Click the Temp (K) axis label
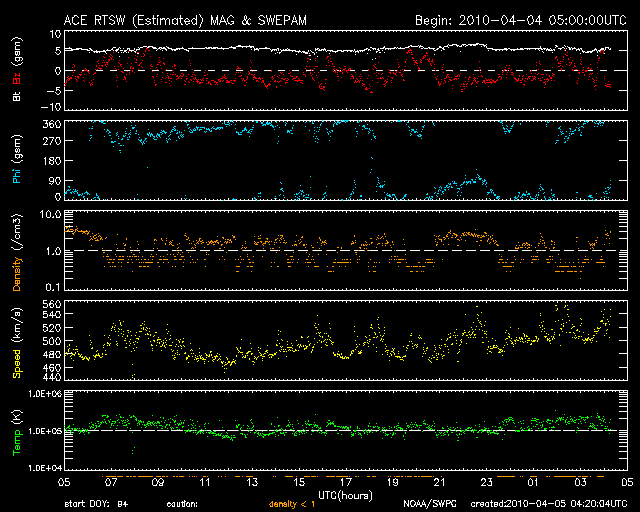Viewport: 640px width, 512px height. pyautogui.click(x=16, y=430)
